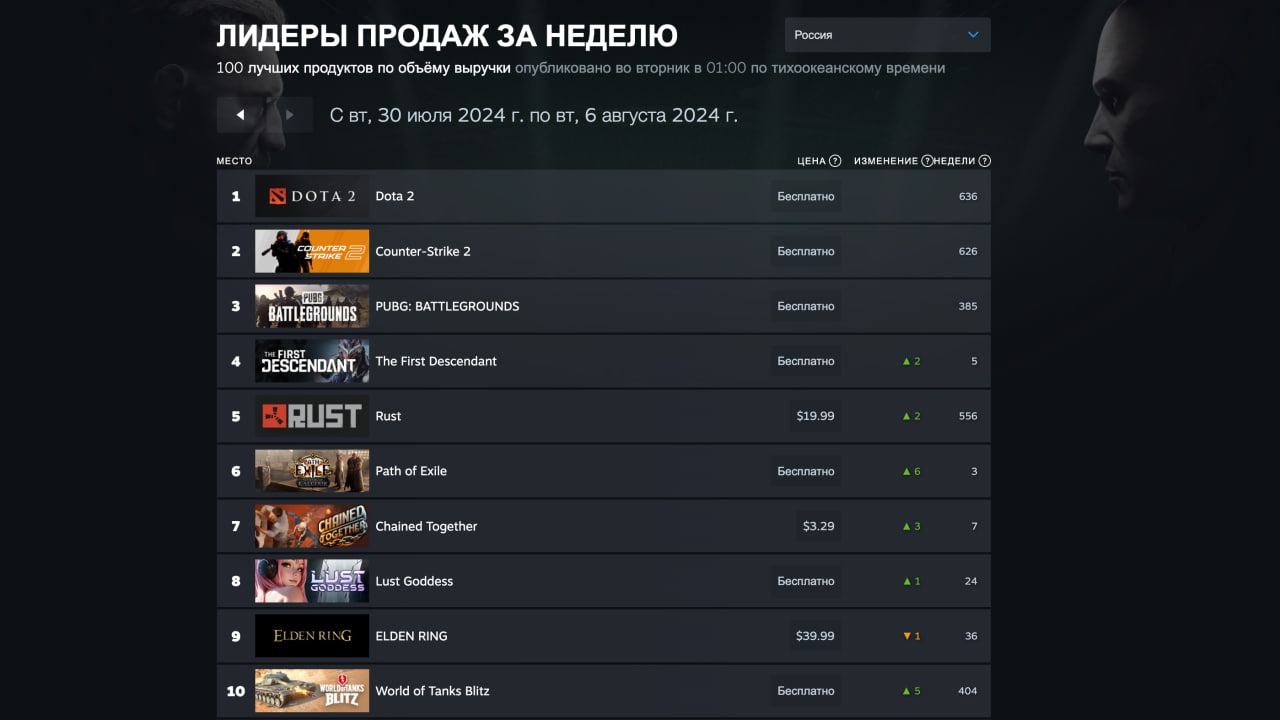Click the Бесплатно label for Lust Goddess
Image resolution: width=1280 pixels, height=720 pixels.
point(806,581)
